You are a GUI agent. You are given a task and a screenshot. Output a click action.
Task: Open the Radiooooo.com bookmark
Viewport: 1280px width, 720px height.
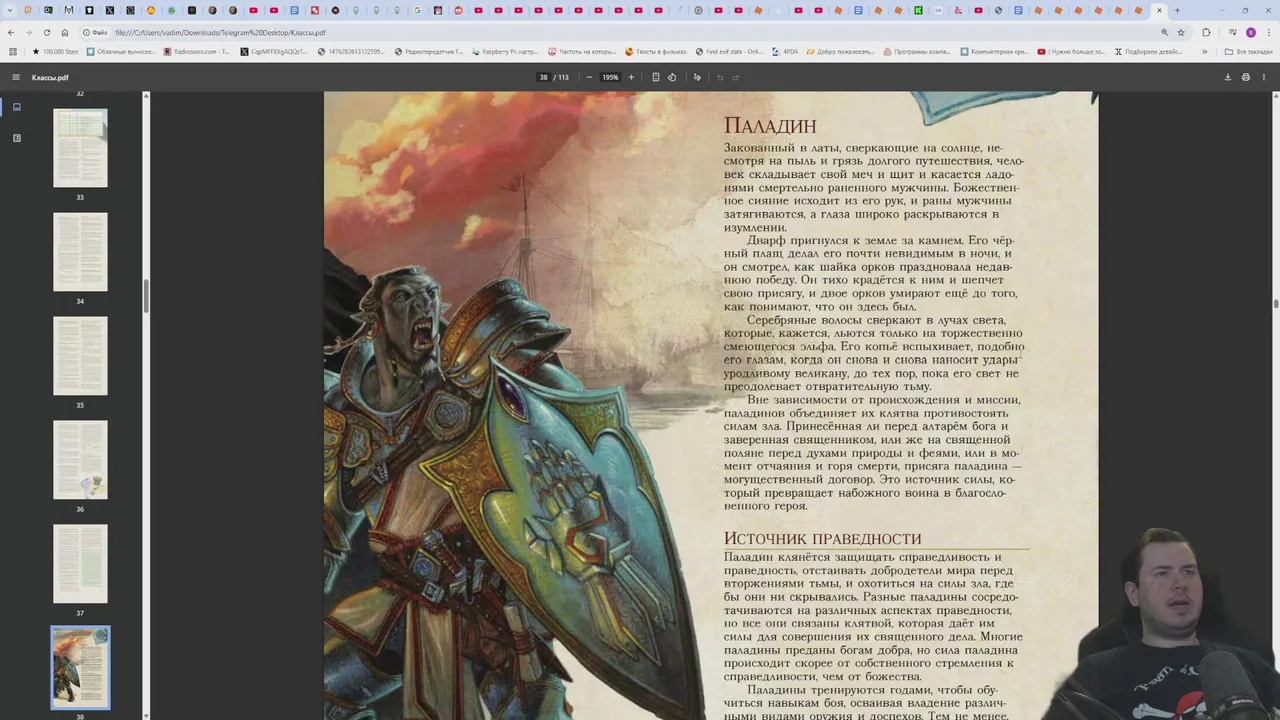pyautogui.click(x=196, y=51)
